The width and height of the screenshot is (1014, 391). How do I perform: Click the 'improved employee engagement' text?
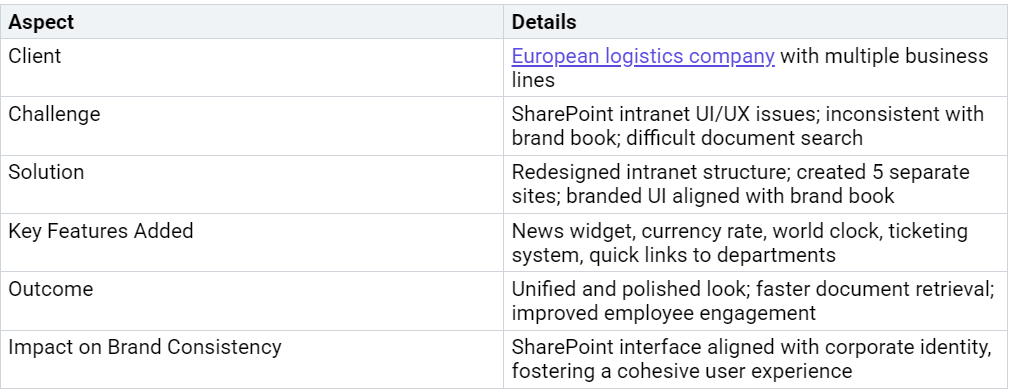pyautogui.click(x=663, y=313)
